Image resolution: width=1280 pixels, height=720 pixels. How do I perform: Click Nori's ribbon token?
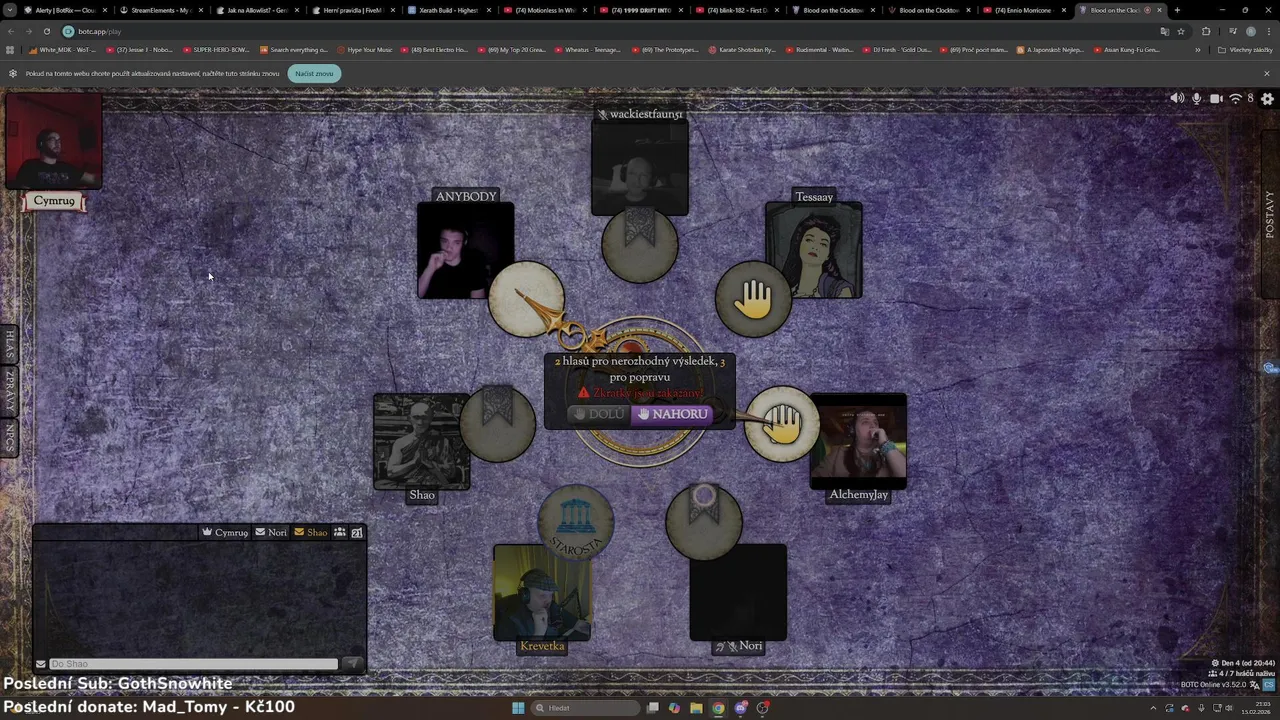(704, 522)
